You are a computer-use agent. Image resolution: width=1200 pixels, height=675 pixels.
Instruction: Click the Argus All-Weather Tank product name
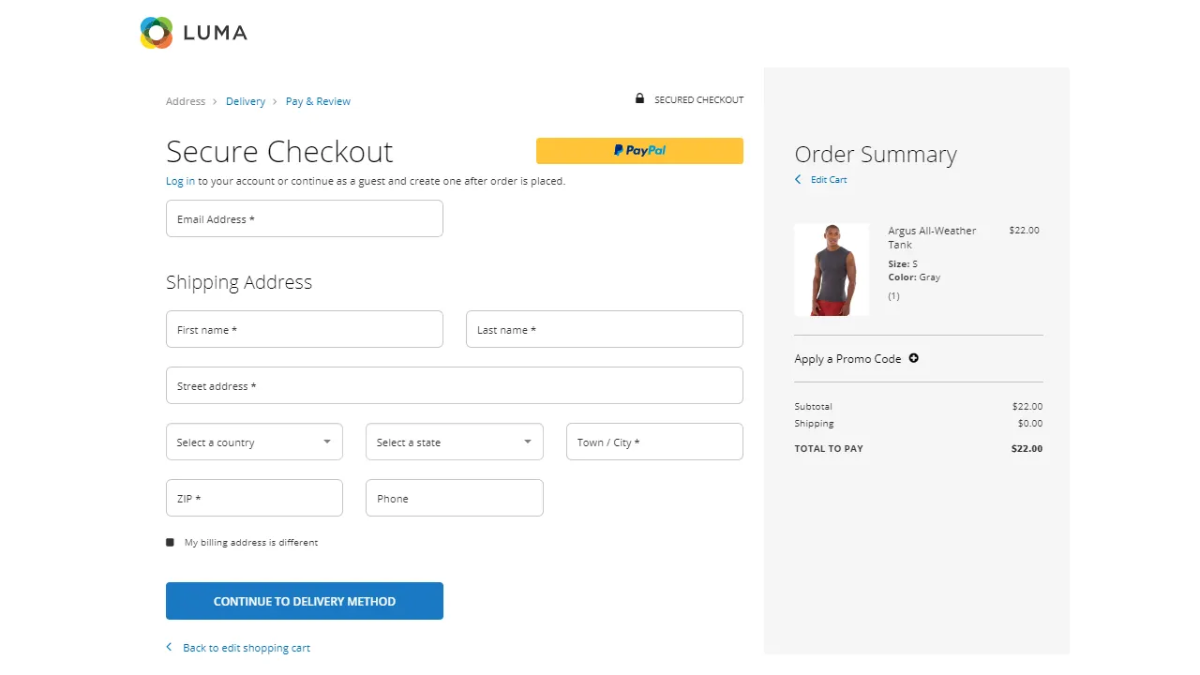(x=932, y=237)
